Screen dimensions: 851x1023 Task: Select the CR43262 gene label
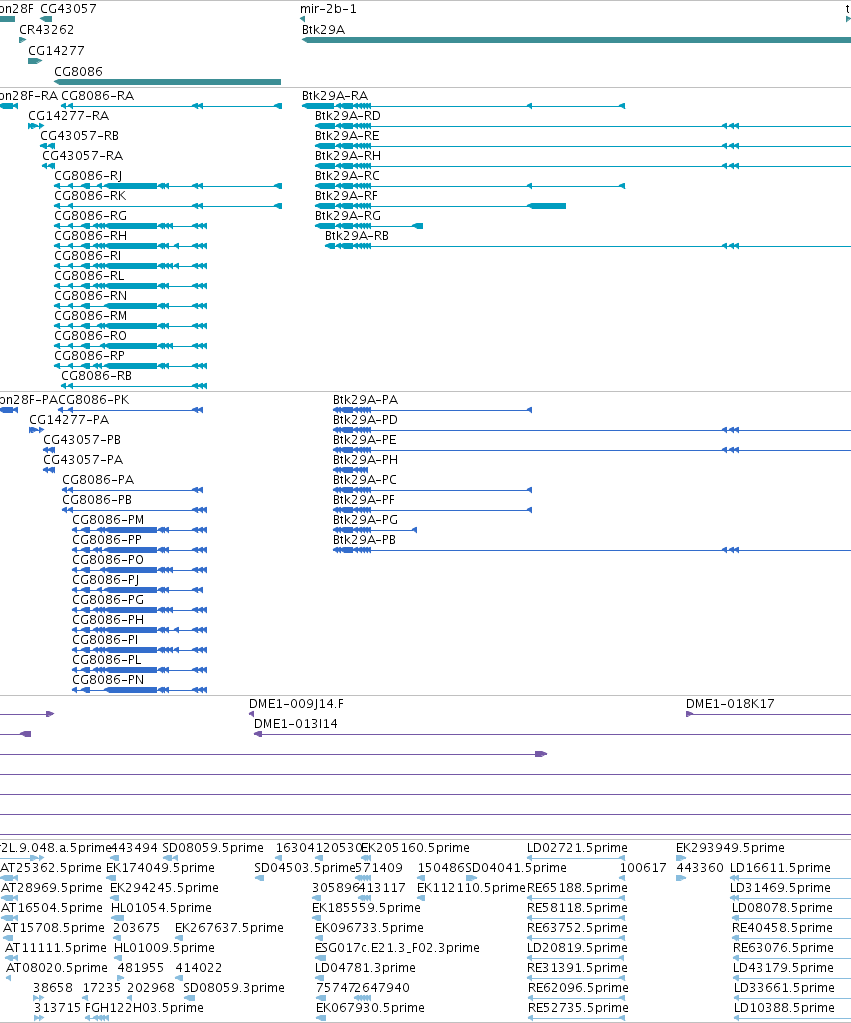click(46, 30)
